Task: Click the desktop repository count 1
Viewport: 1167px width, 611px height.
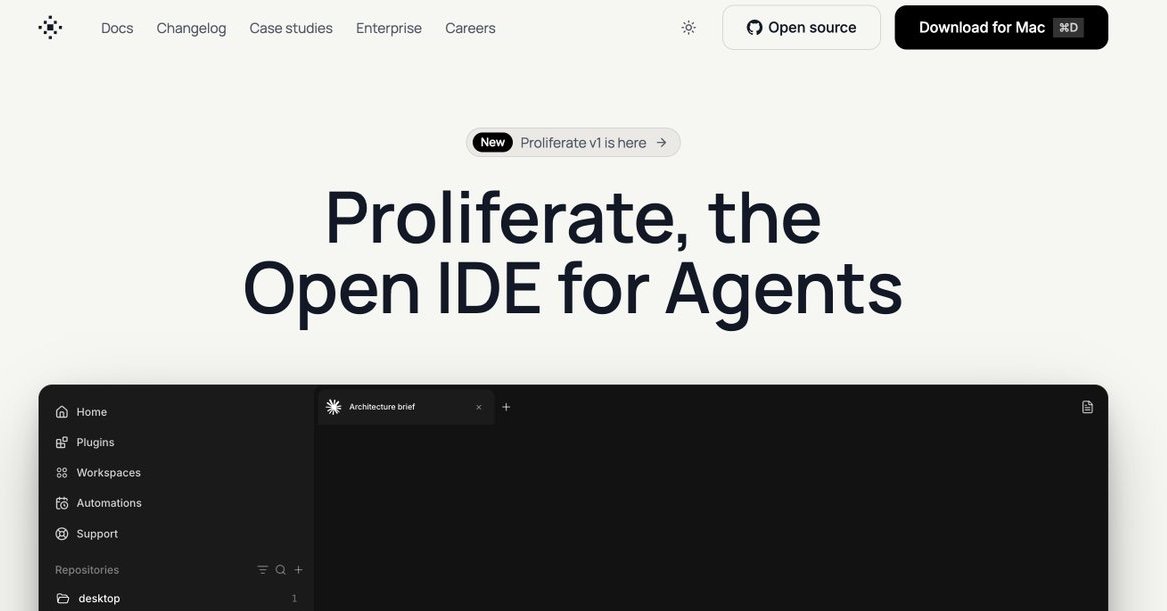Action: [x=295, y=598]
